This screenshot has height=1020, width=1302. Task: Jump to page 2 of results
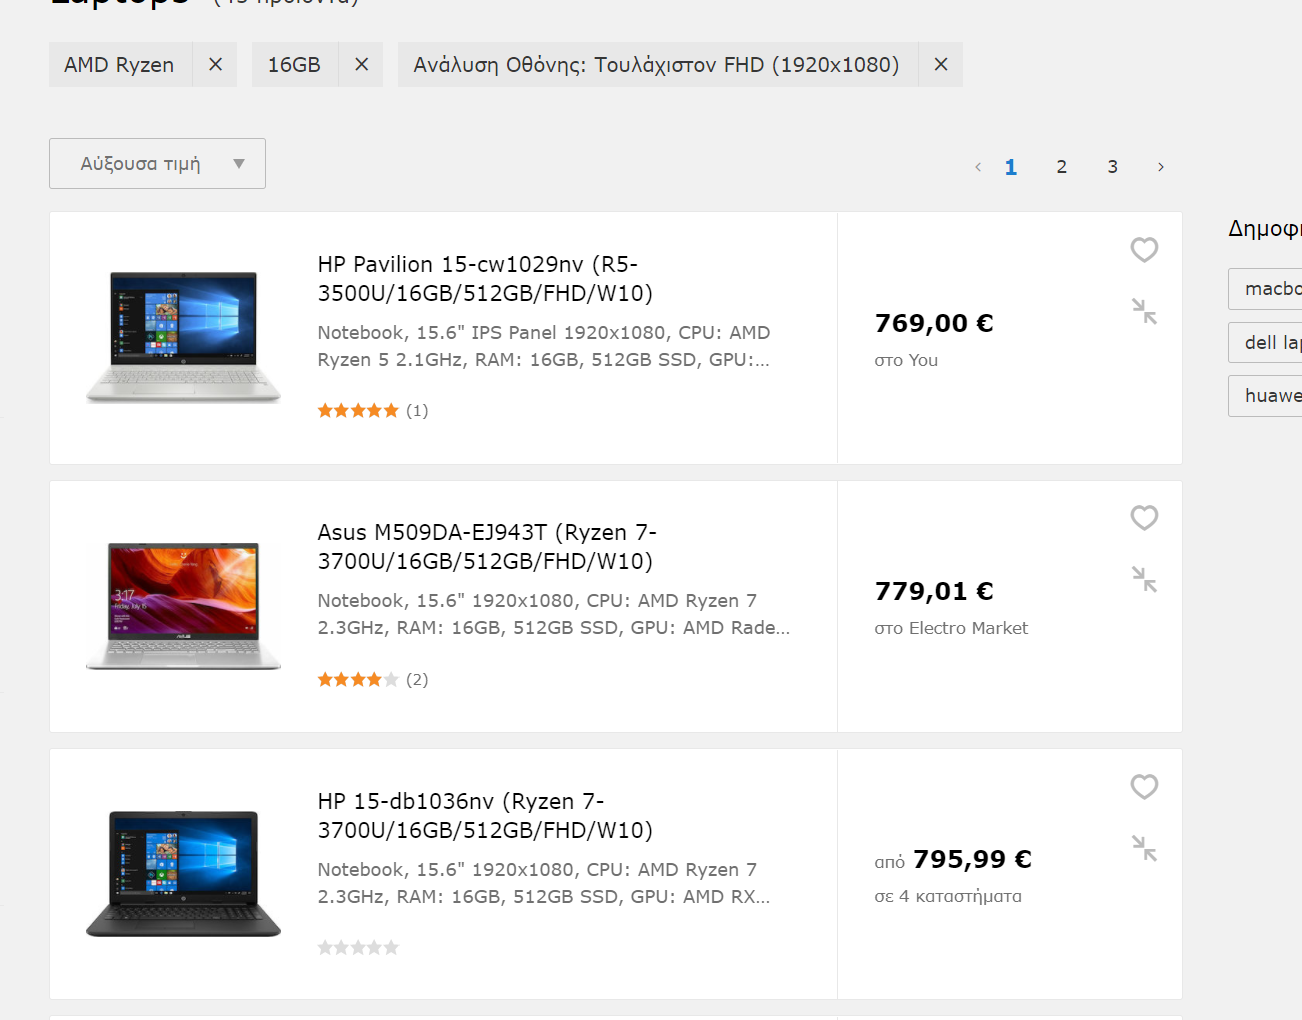tap(1062, 167)
